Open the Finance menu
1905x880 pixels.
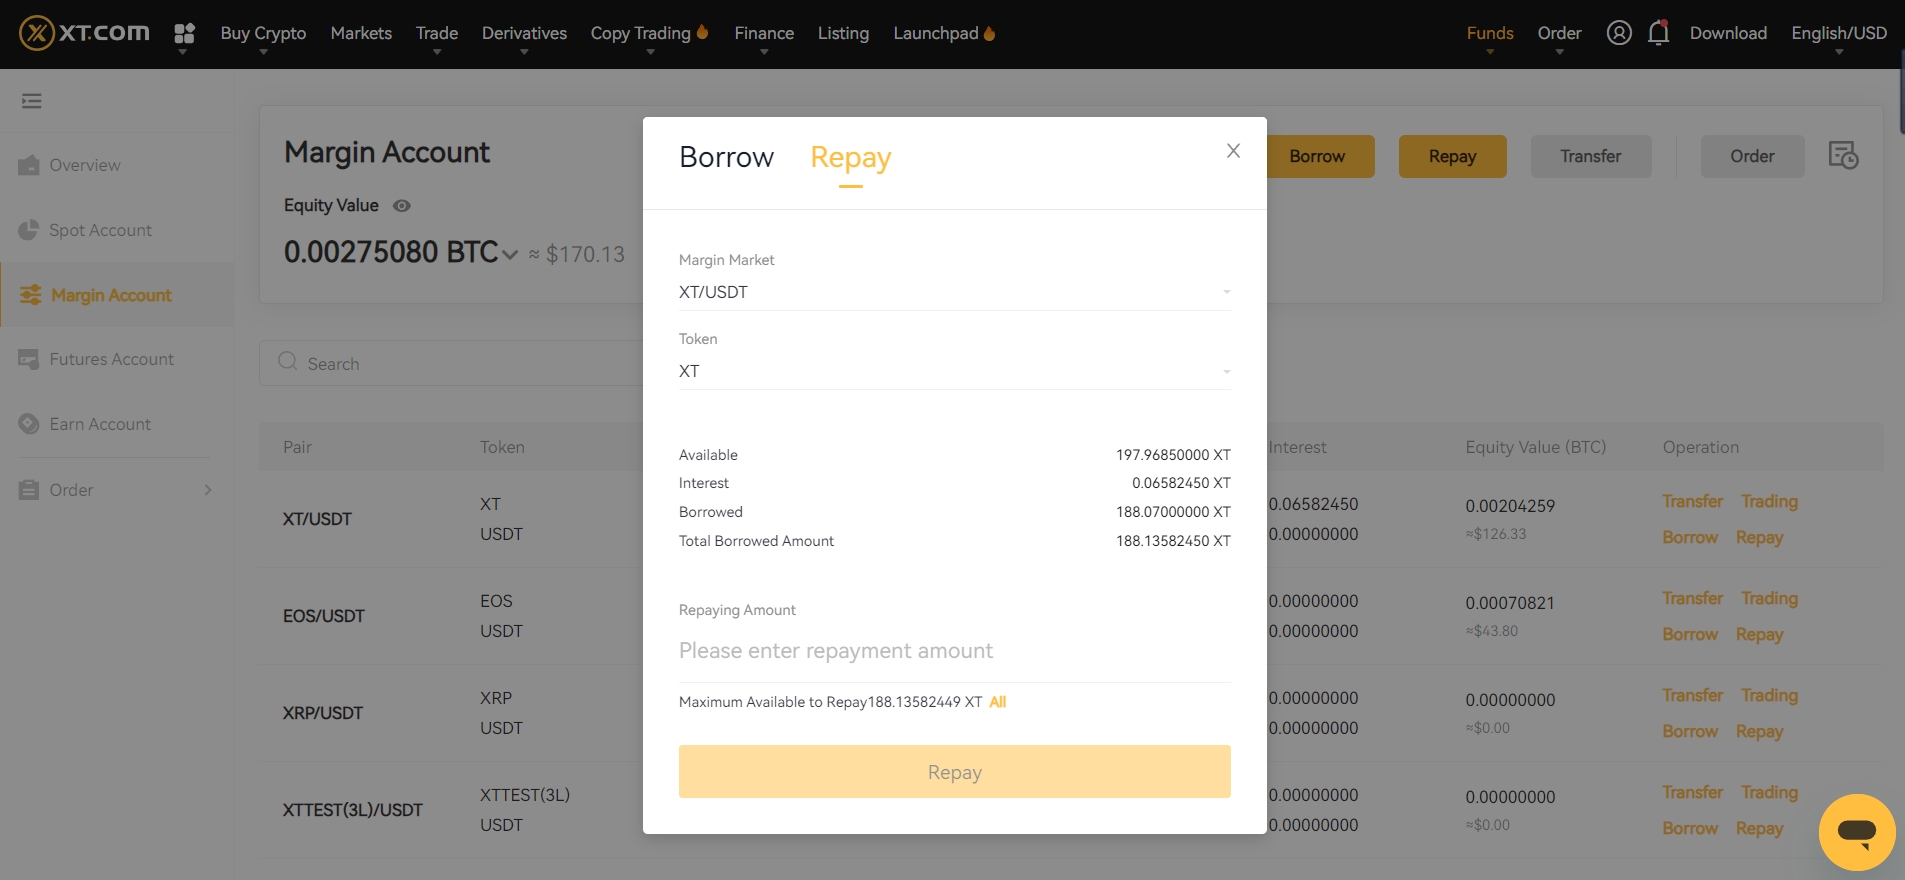pos(764,33)
